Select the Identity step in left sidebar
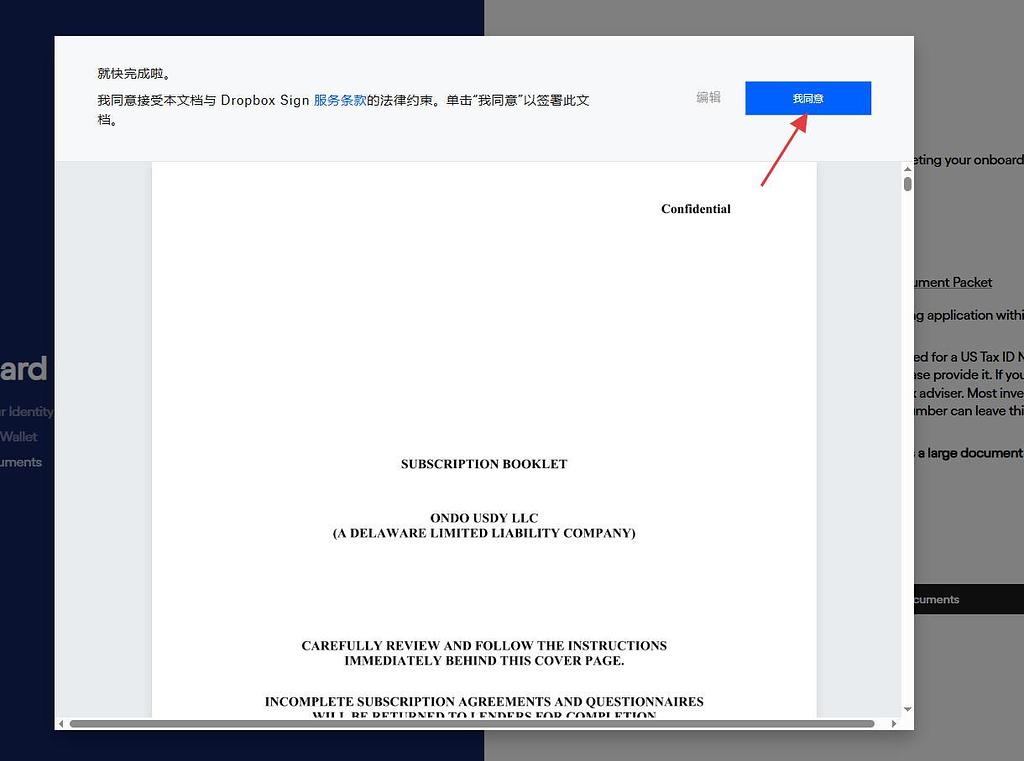The width and height of the screenshot is (1024, 761). (27, 411)
